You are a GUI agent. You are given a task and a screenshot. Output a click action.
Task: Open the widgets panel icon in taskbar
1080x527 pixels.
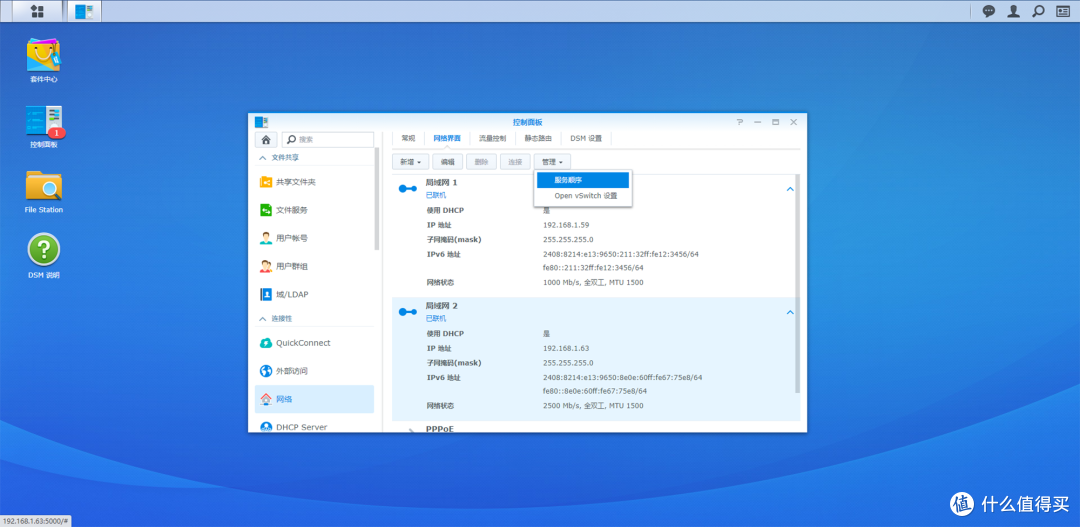click(x=1064, y=11)
